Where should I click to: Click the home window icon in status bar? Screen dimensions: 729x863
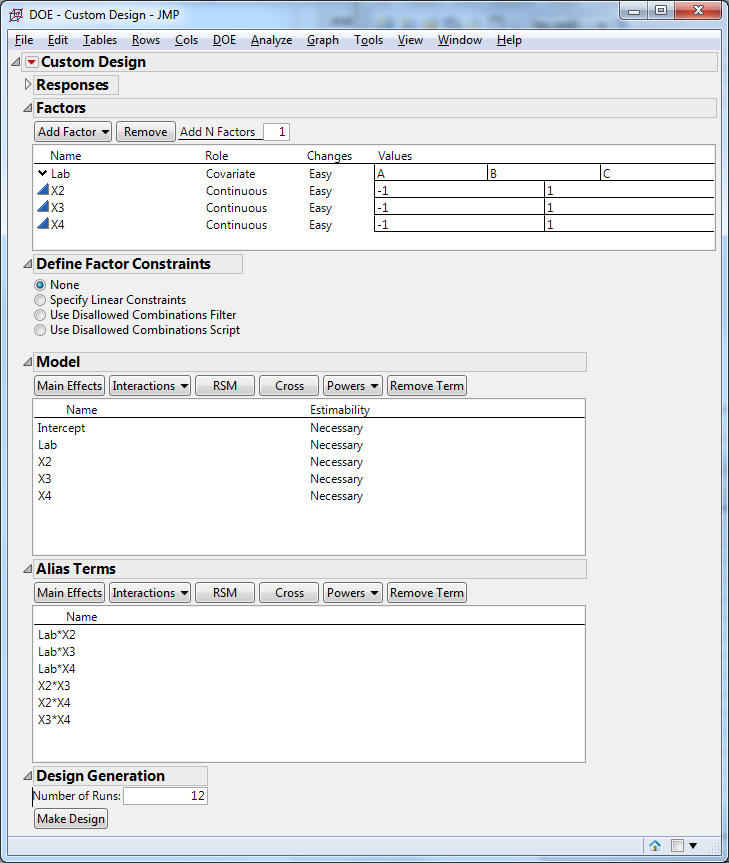pyautogui.click(x=655, y=845)
